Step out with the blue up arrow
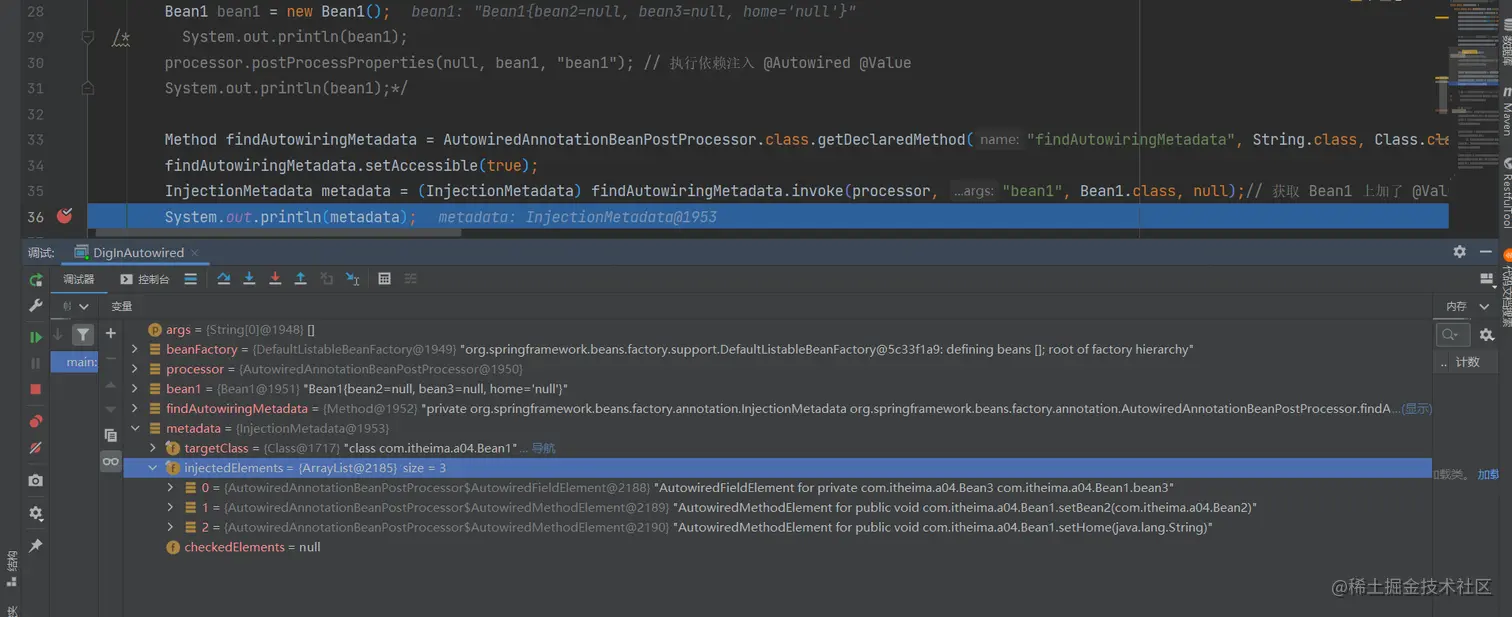1512x617 pixels. click(x=300, y=279)
